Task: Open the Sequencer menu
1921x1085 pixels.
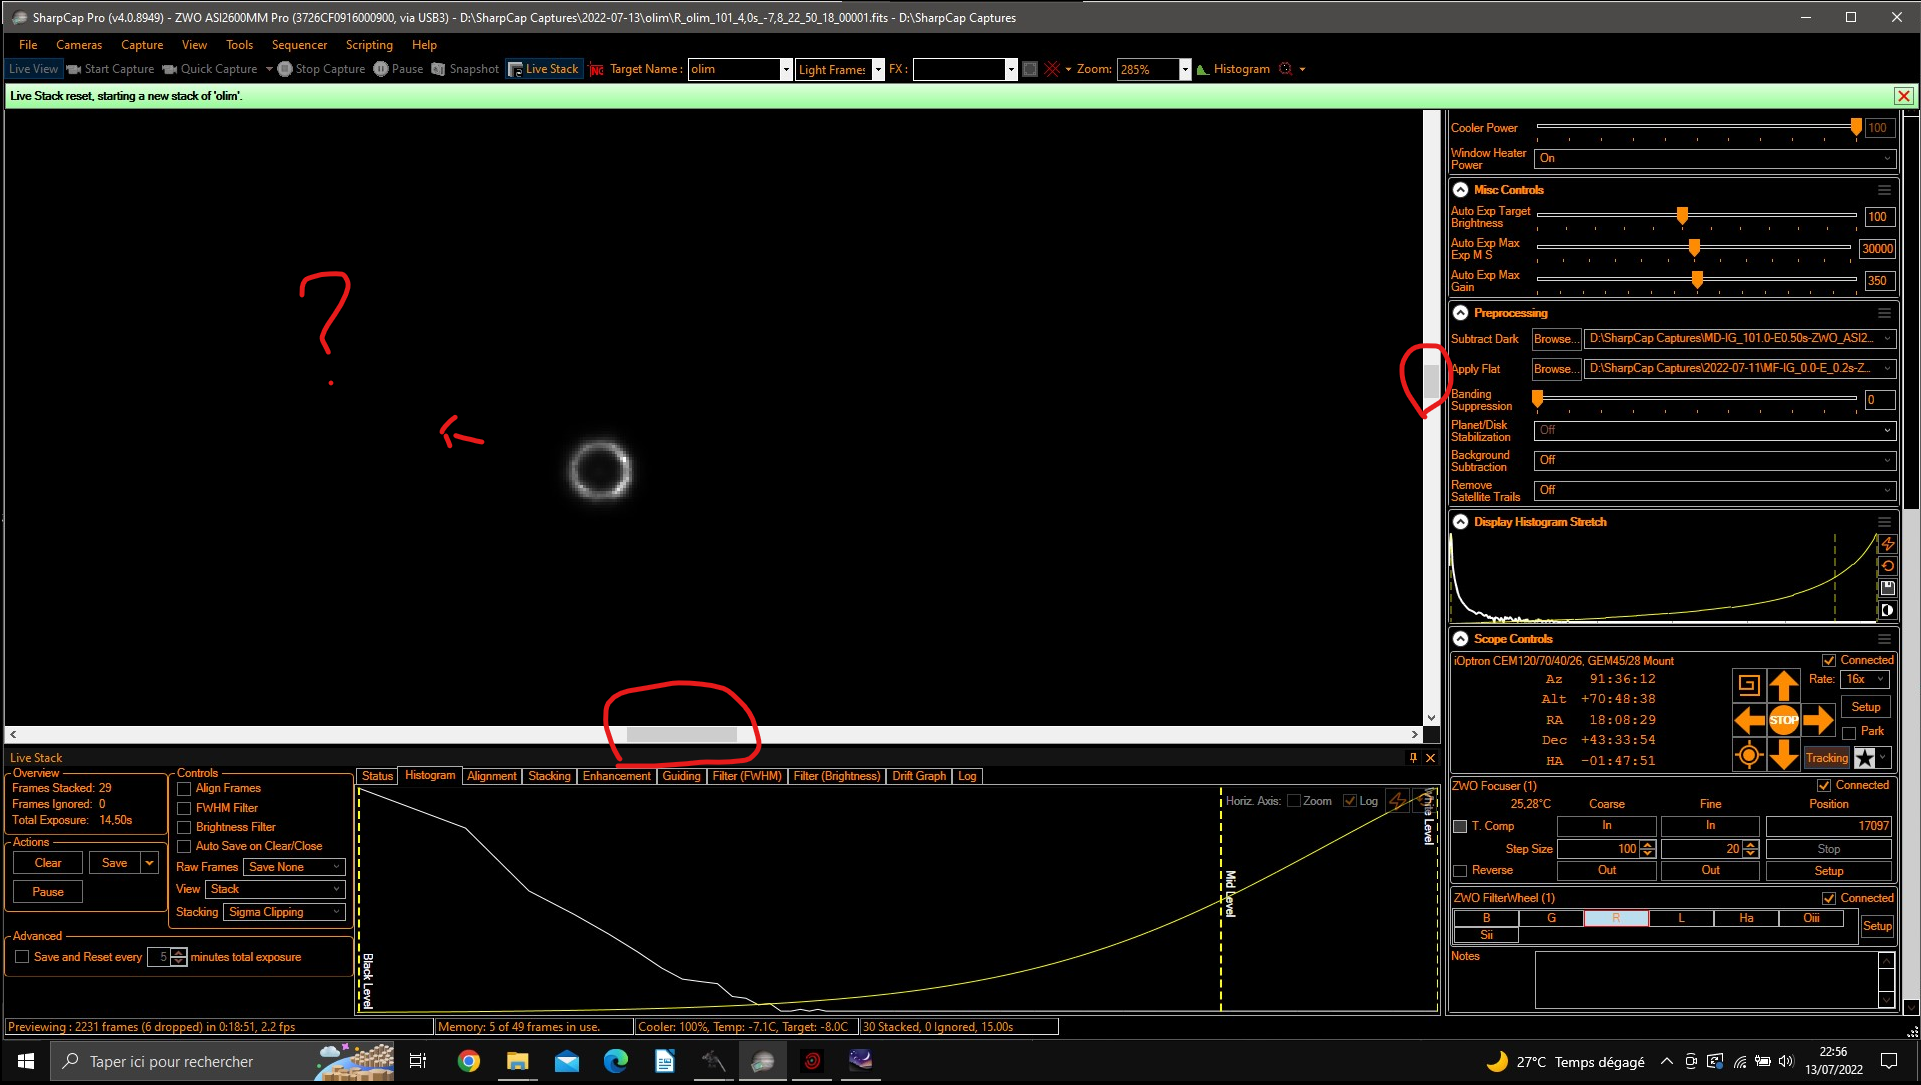Action: point(299,45)
